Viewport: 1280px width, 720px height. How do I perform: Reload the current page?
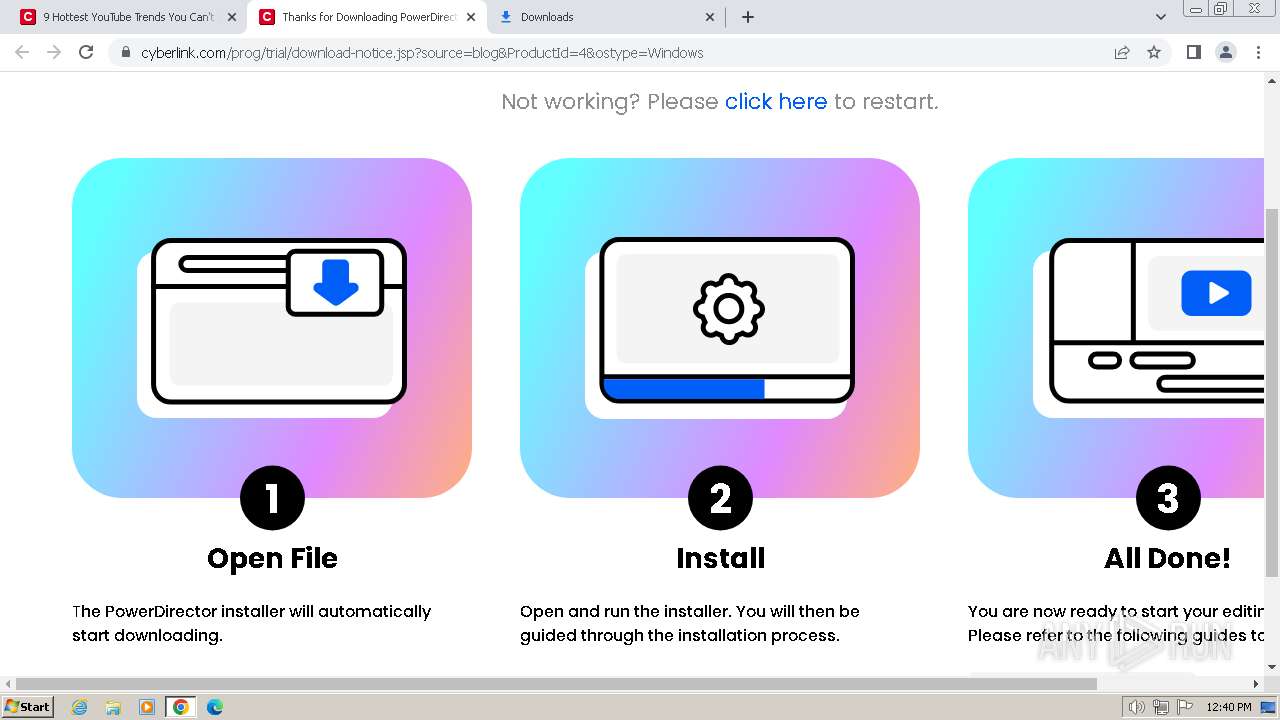(x=86, y=52)
